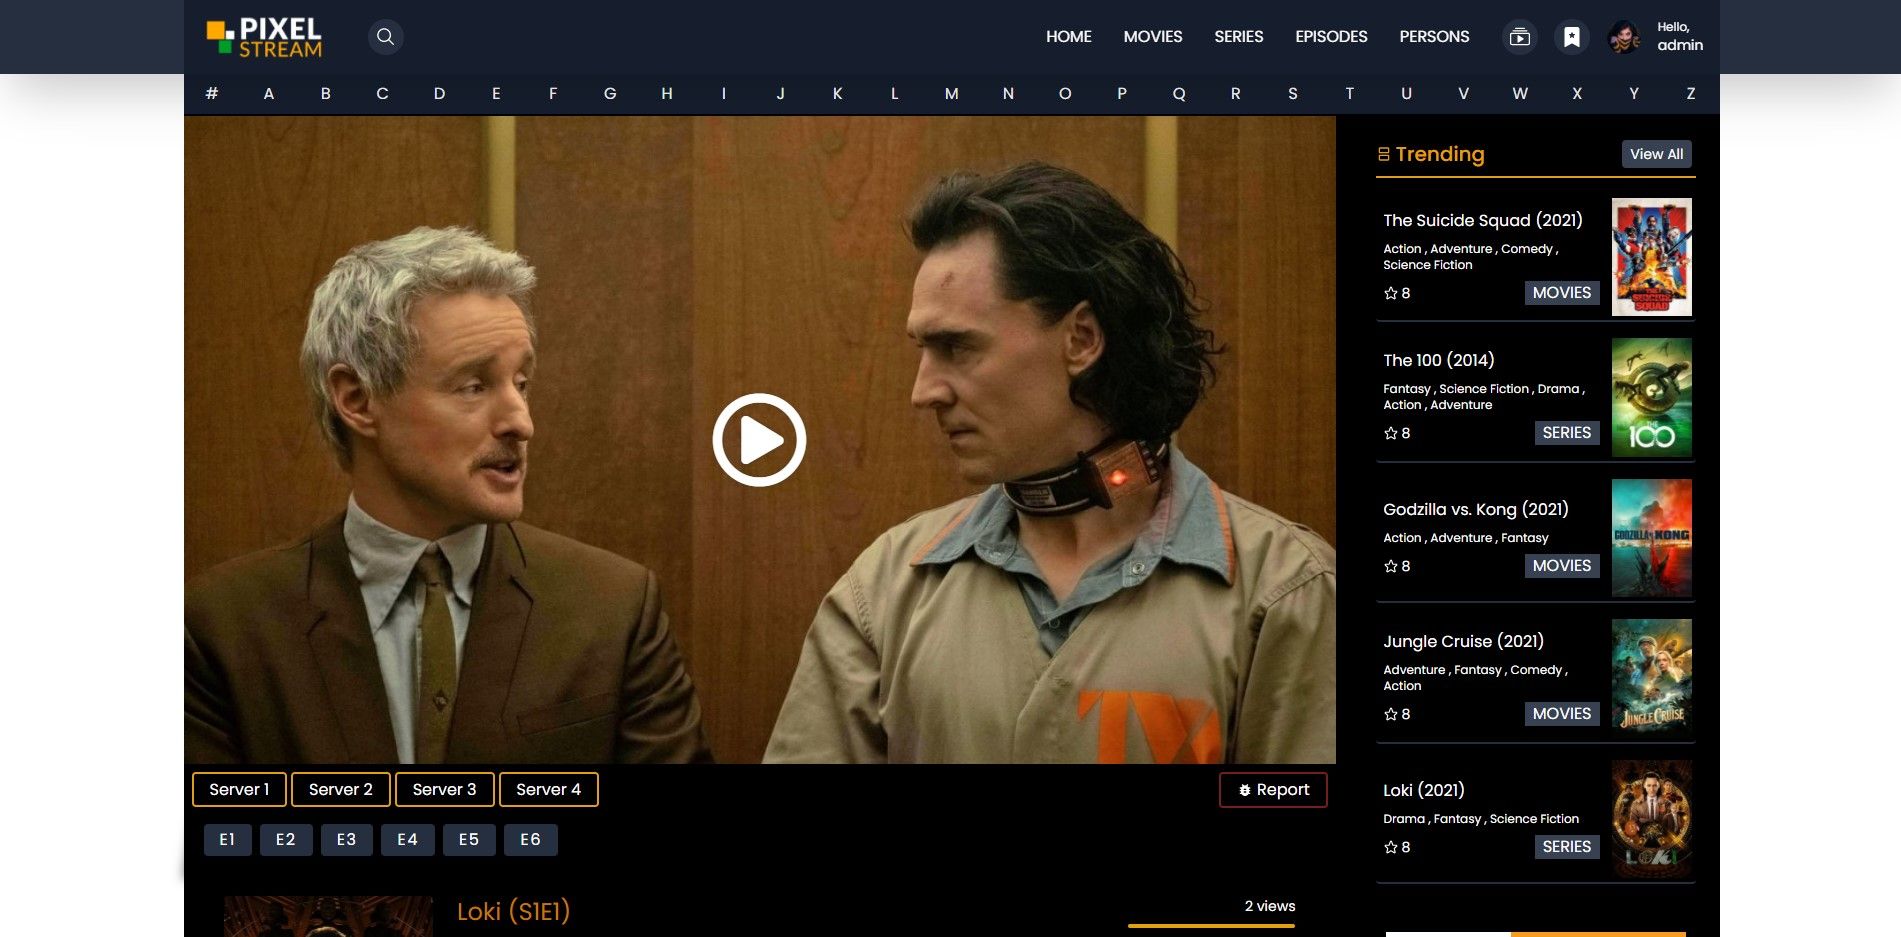The width and height of the screenshot is (1901, 937).
Task: Click the admin profile avatar
Action: pyautogui.click(x=1624, y=37)
